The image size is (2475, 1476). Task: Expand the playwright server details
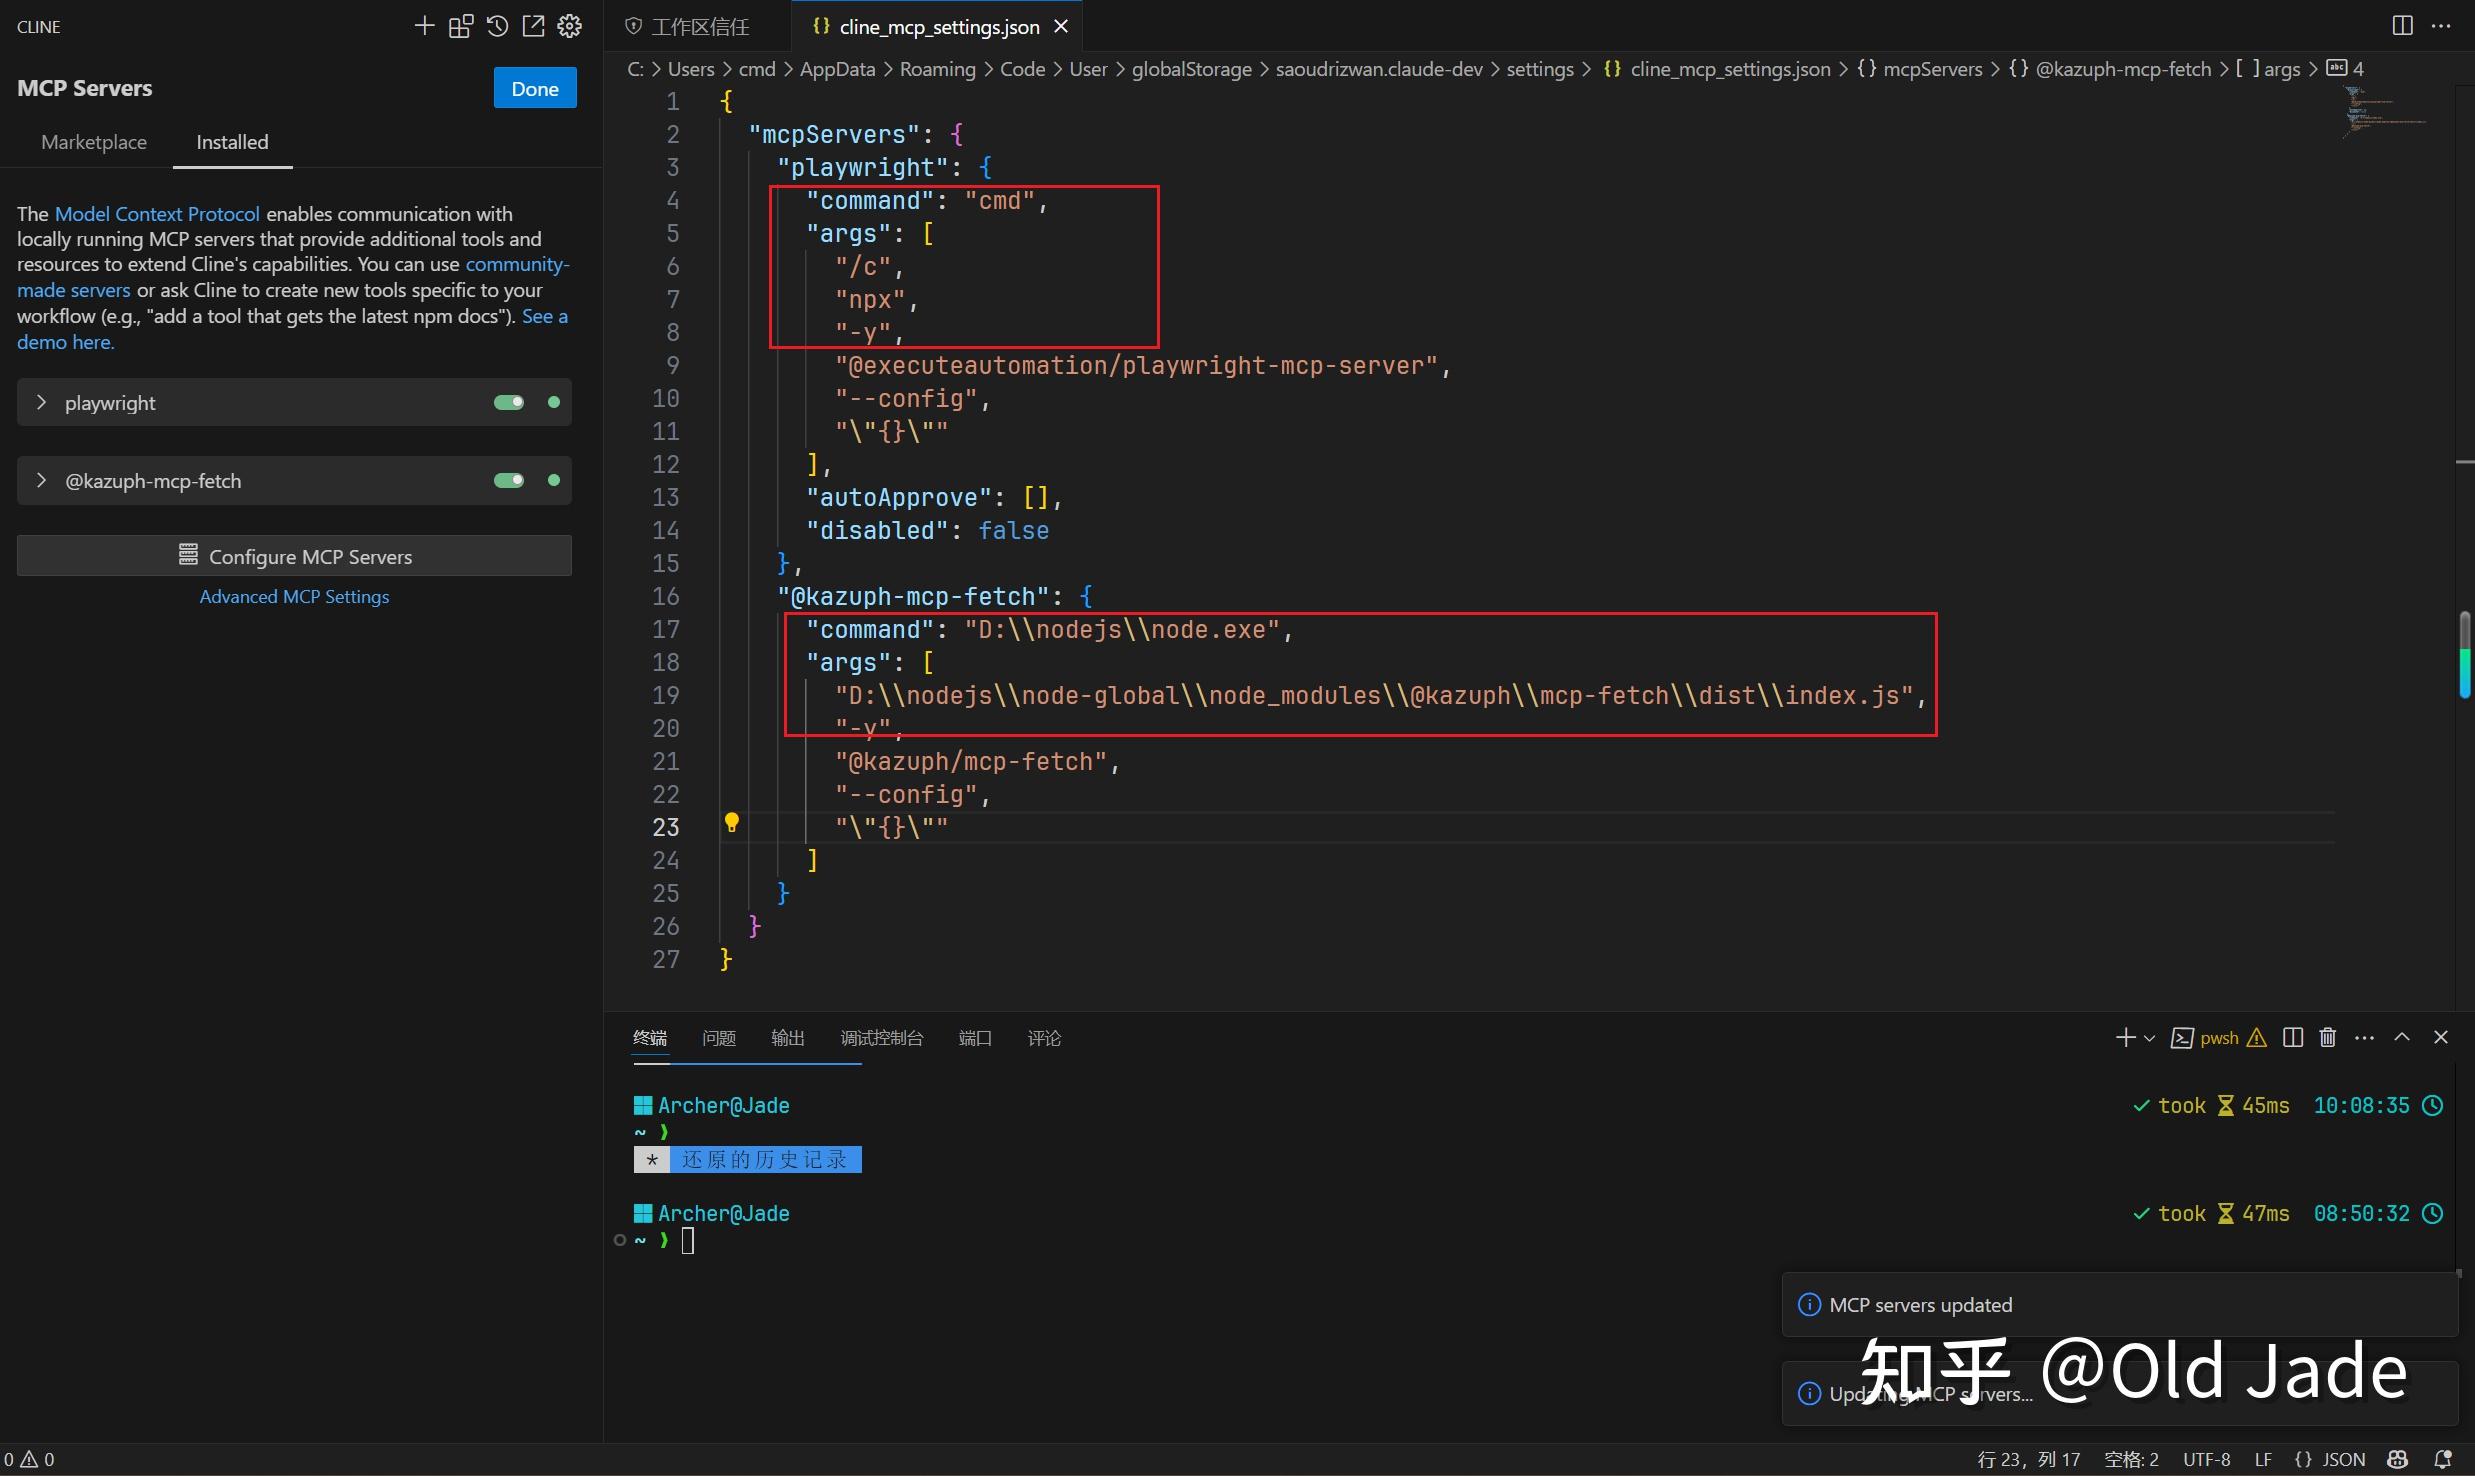click(41, 402)
